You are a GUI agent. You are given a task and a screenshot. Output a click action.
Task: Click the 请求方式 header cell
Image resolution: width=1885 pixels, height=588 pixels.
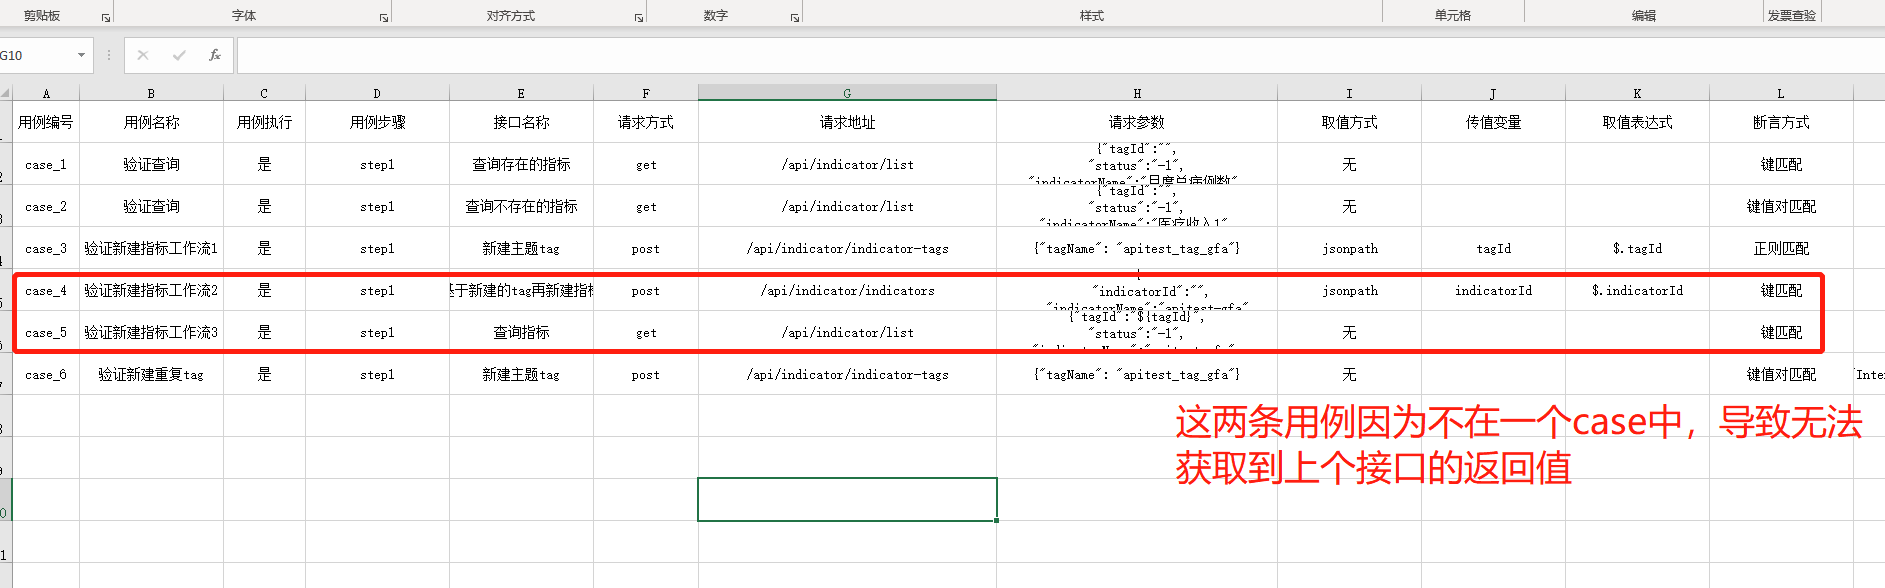click(646, 122)
